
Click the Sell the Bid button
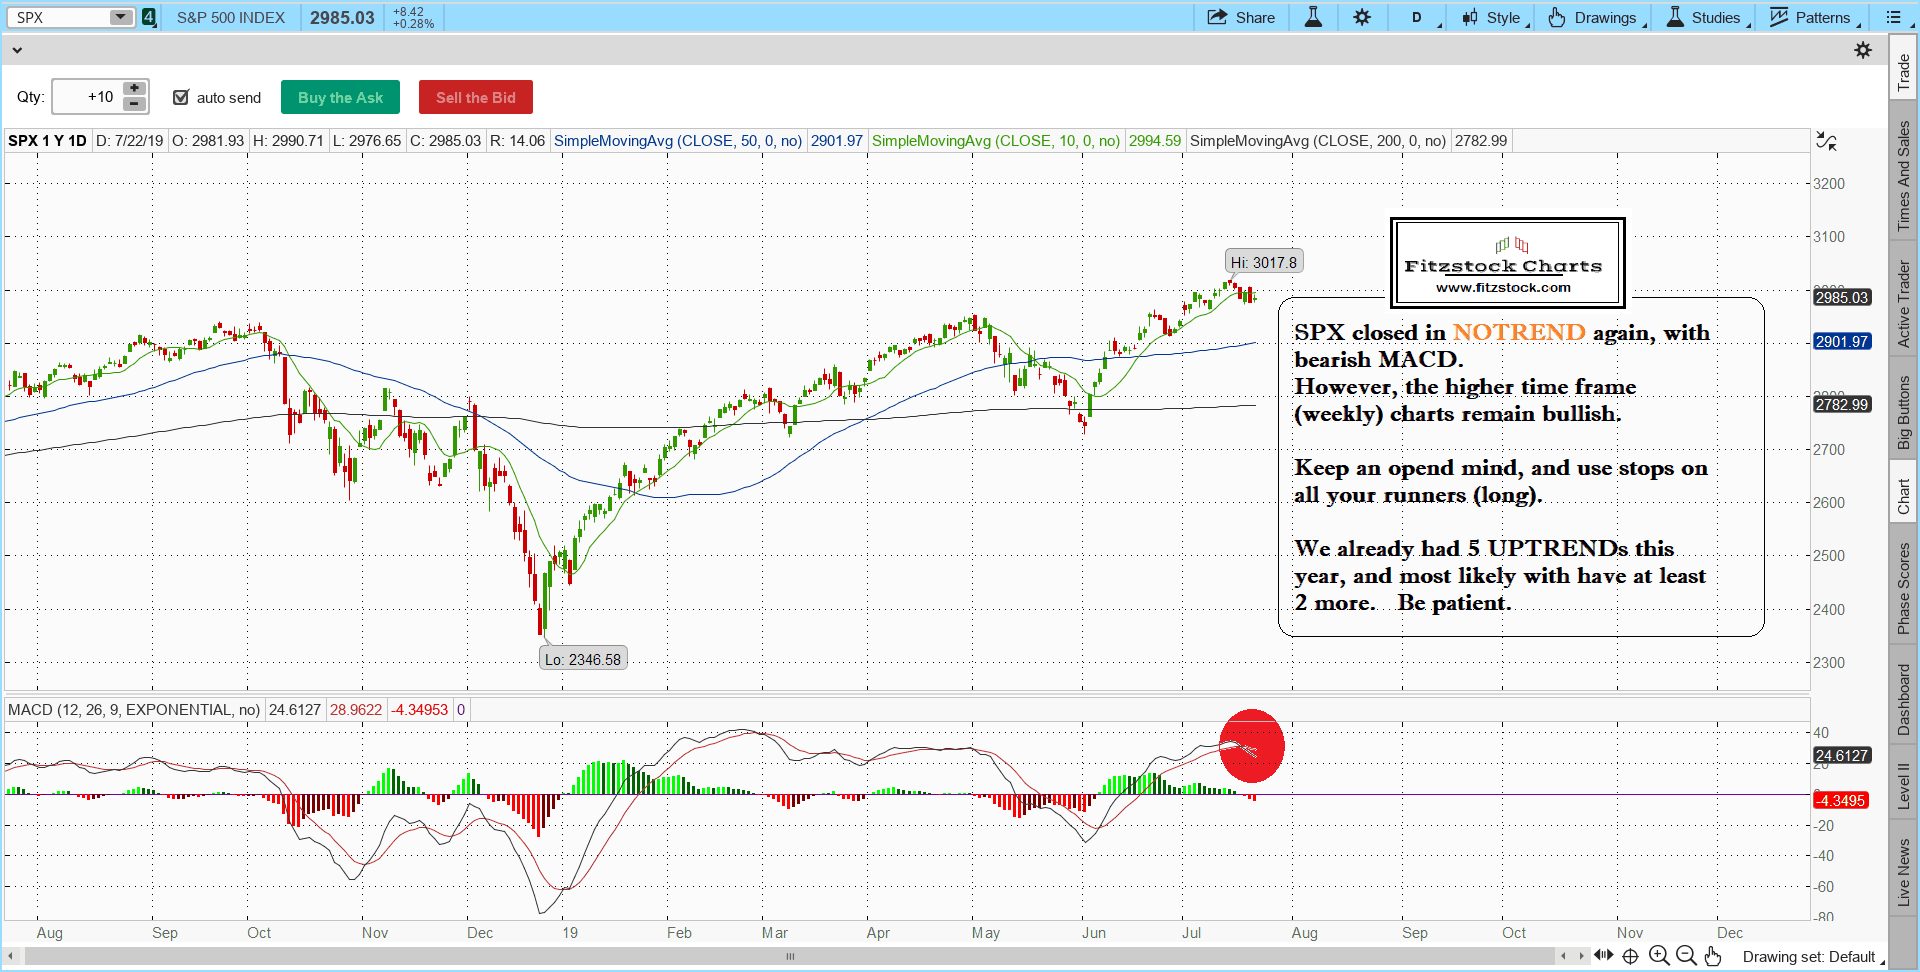[475, 97]
